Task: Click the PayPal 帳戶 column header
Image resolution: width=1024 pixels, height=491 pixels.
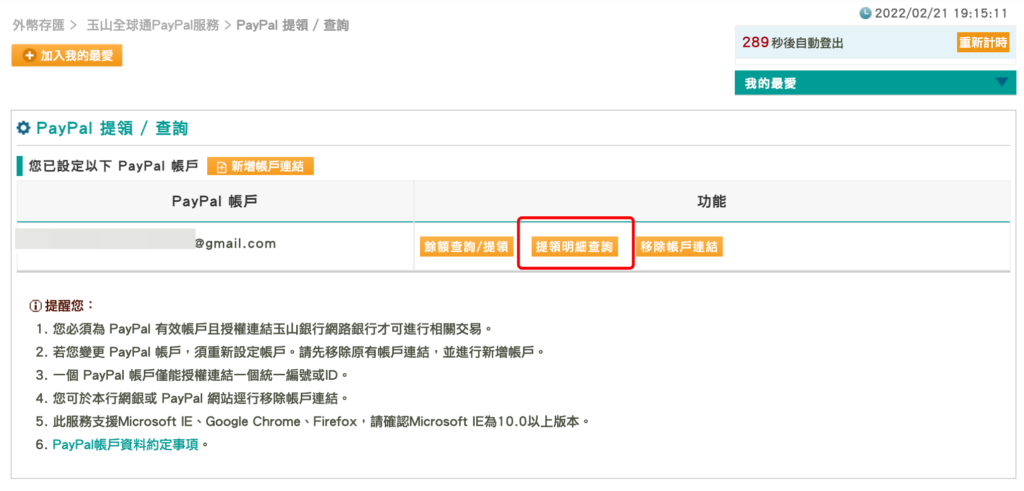Action: coord(215,201)
